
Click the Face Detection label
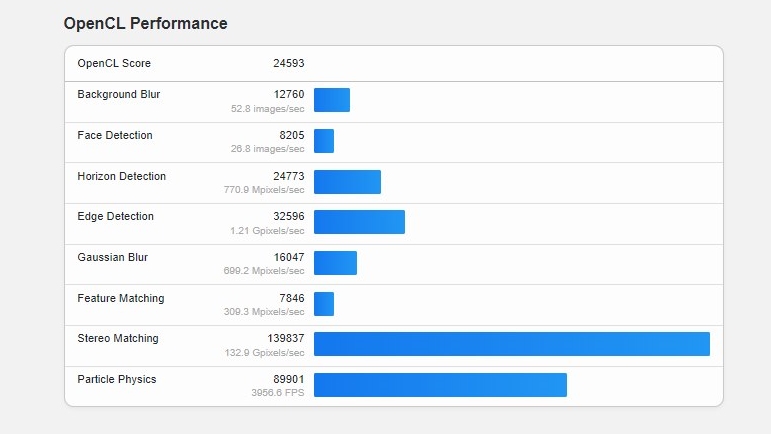(x=115, y=135)
